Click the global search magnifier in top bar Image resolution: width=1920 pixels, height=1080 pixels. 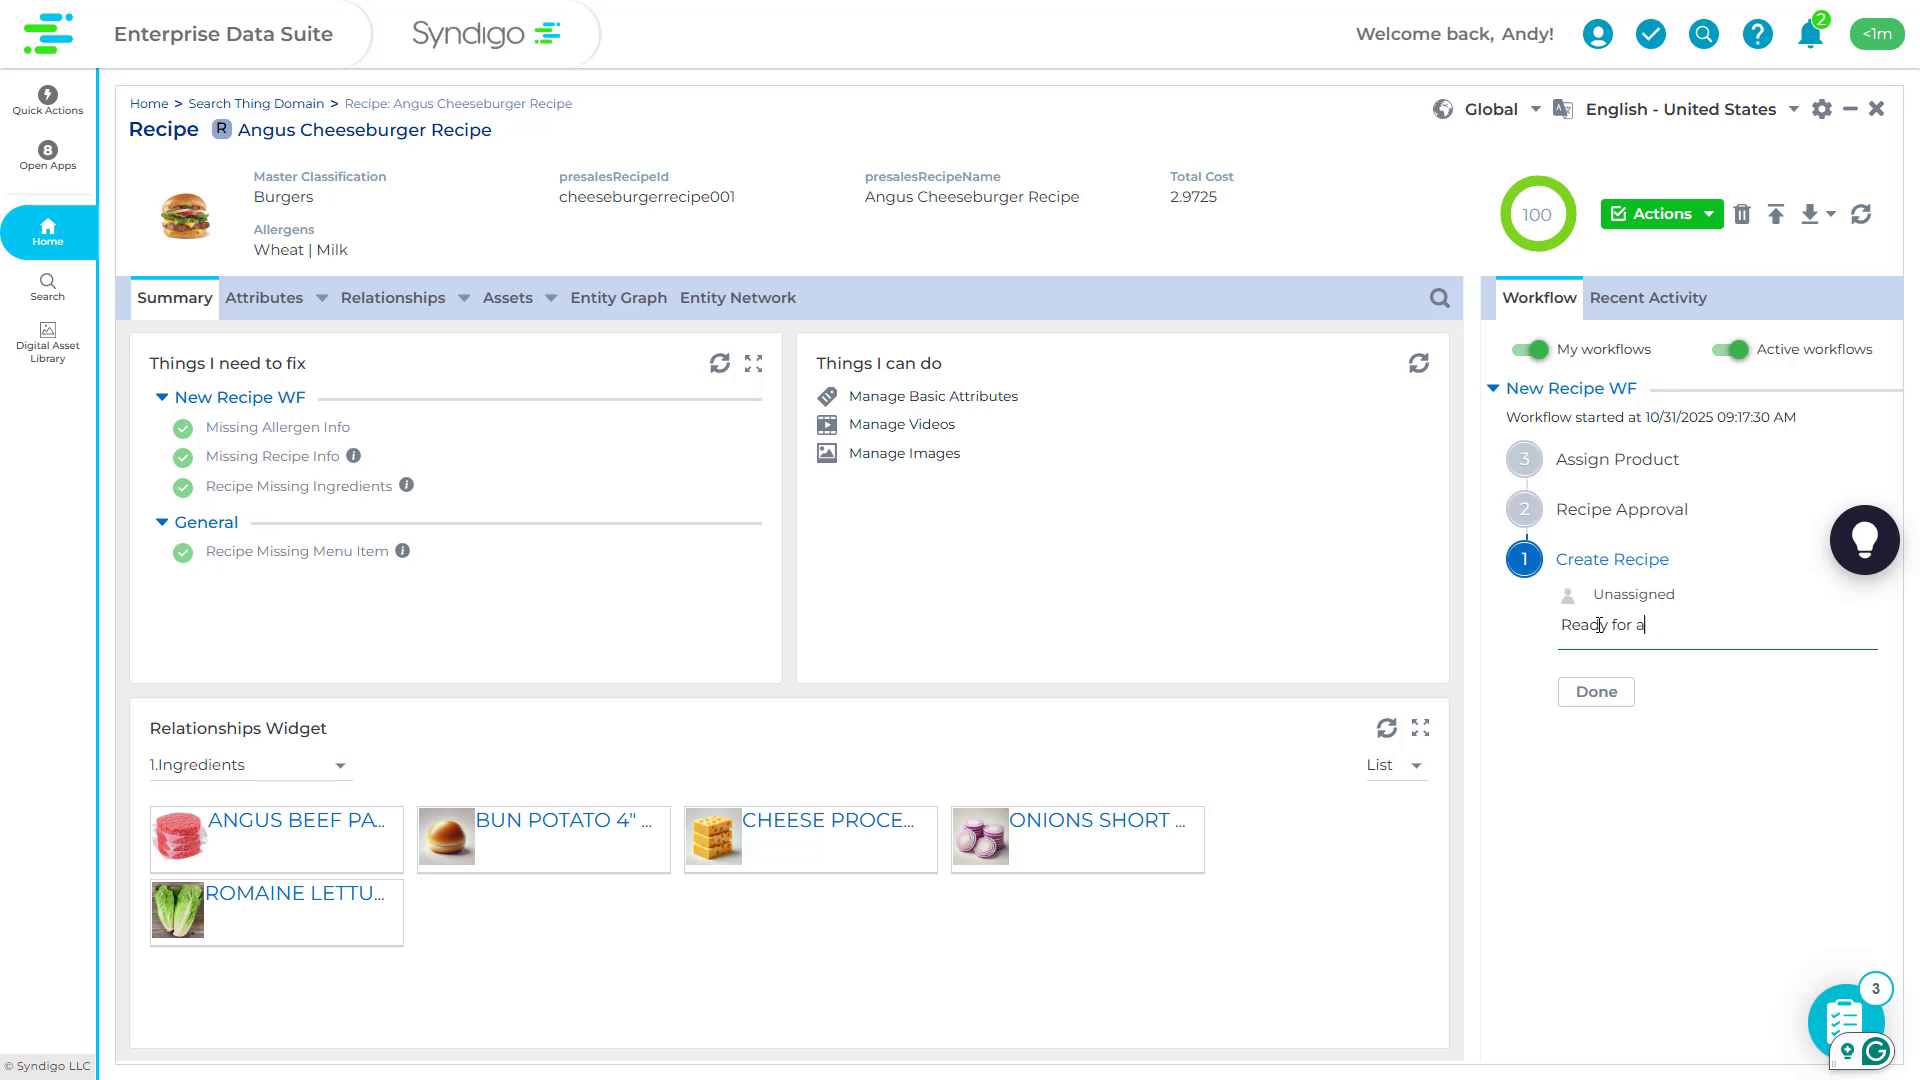[1703, 33]
